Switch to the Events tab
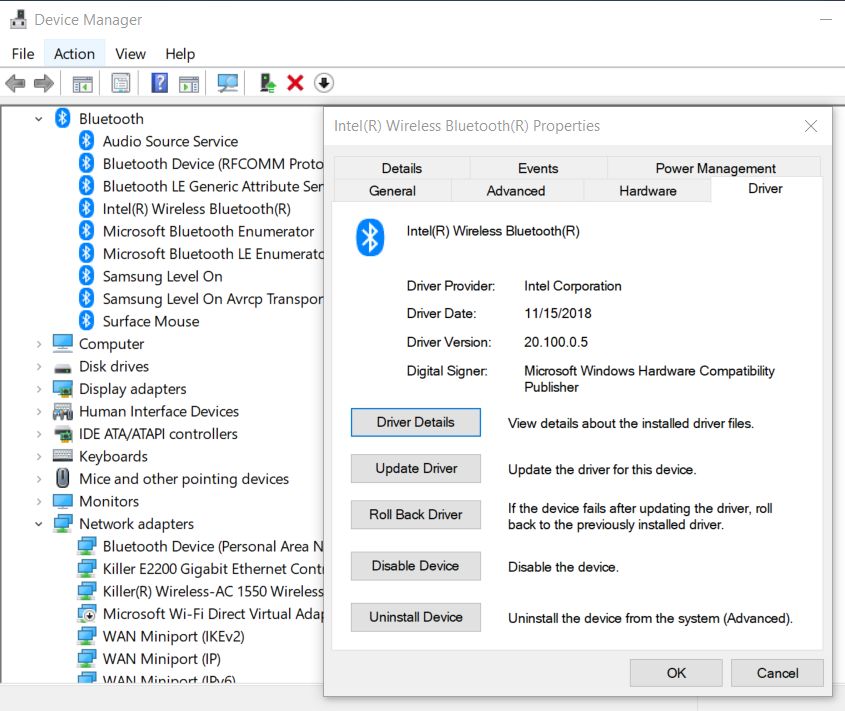Screen dimensions: 845x711 (538, 168)
